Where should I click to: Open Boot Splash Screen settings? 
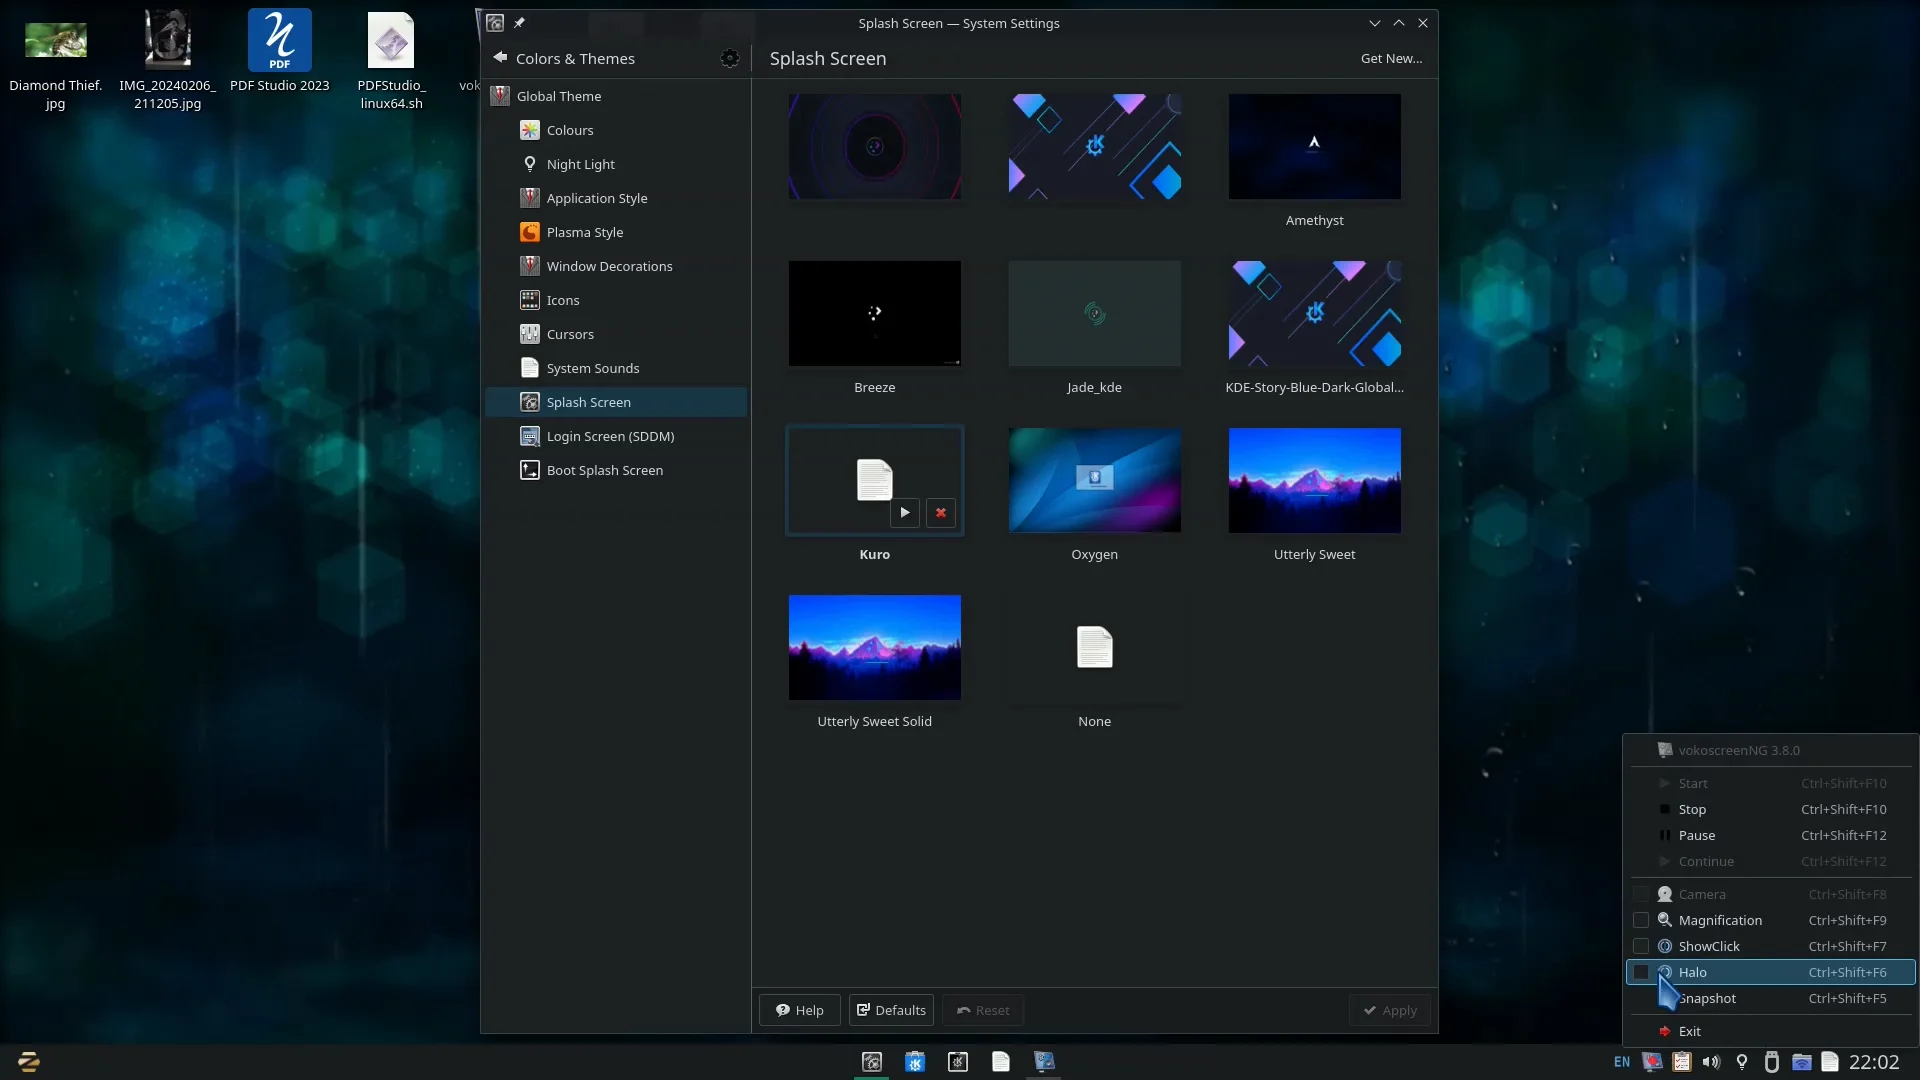pyautogui.click(x=616, y=470)
